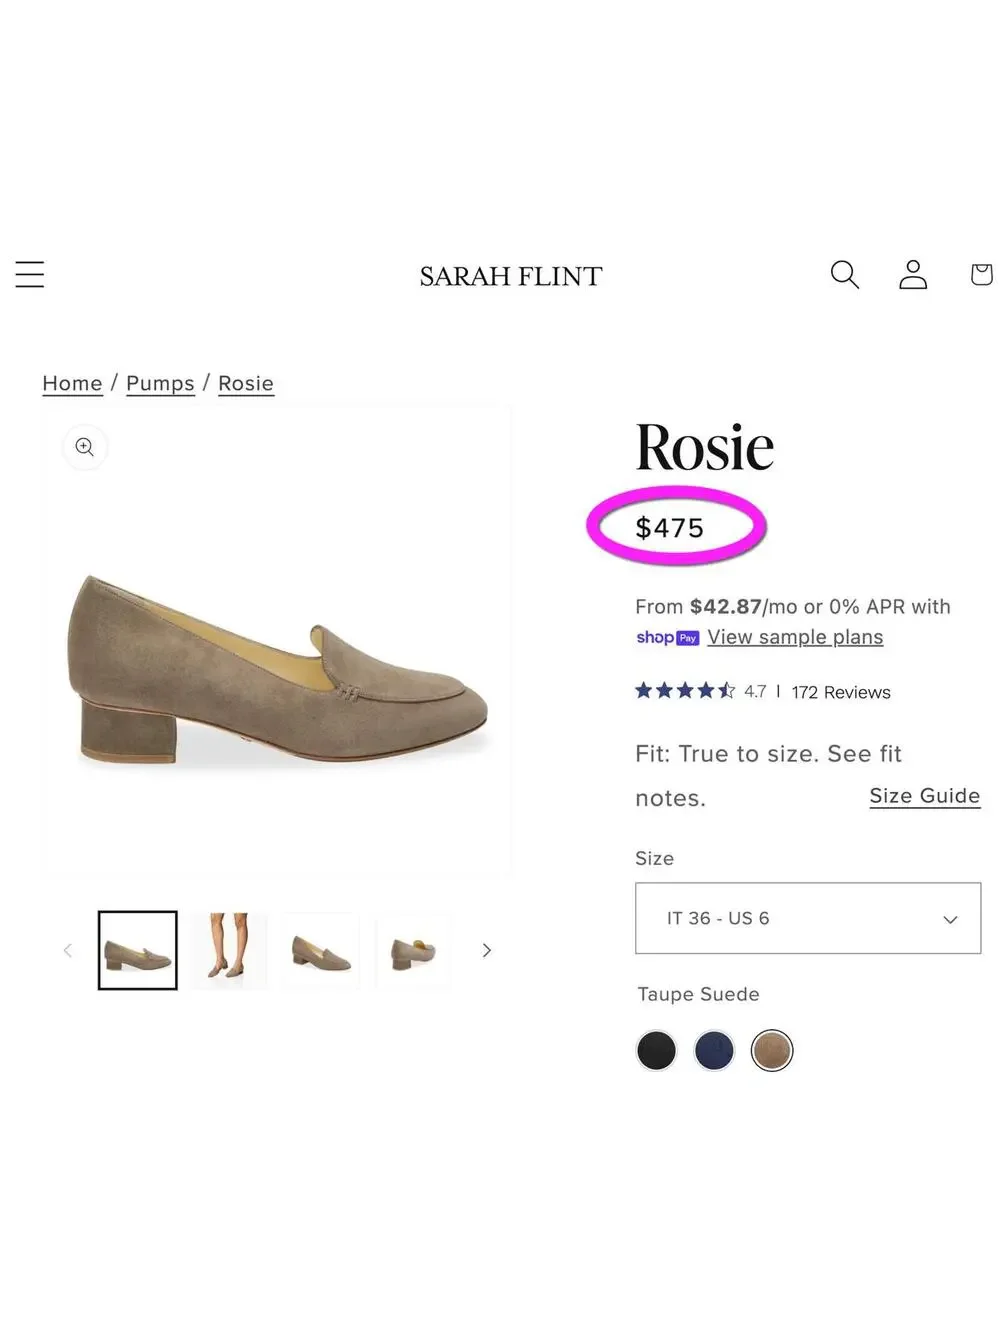
Task: Click the search magnifier icon
Action: (845, 274)
